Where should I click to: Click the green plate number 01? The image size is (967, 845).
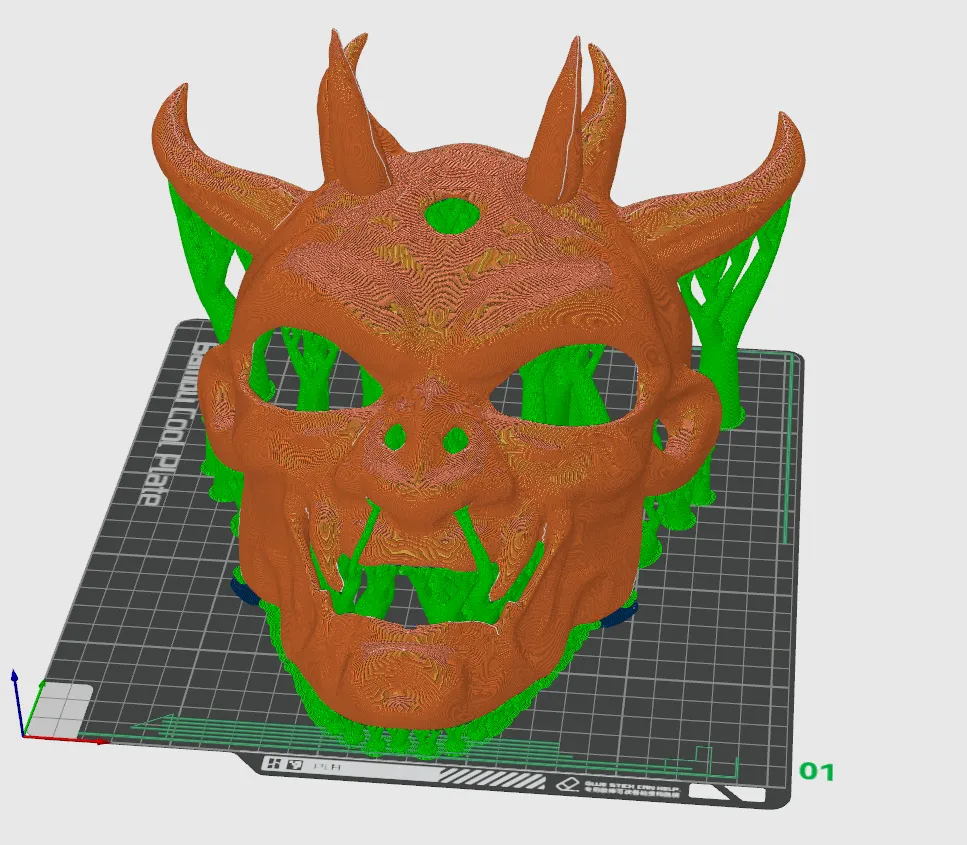[817, 771]
